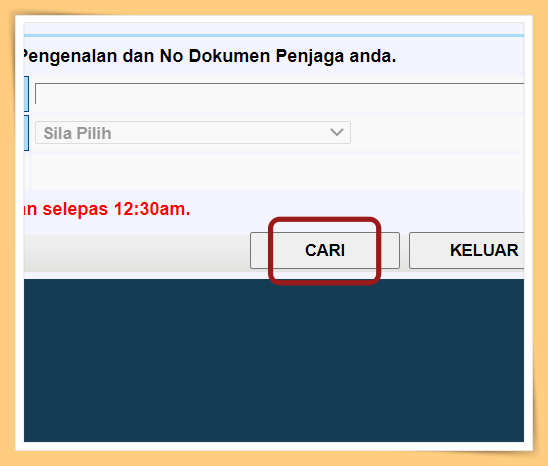Select the Sila Pilih placeholder text
This screenshot has height=466, width=548.
pyautogui.click(x=77, y=133)
